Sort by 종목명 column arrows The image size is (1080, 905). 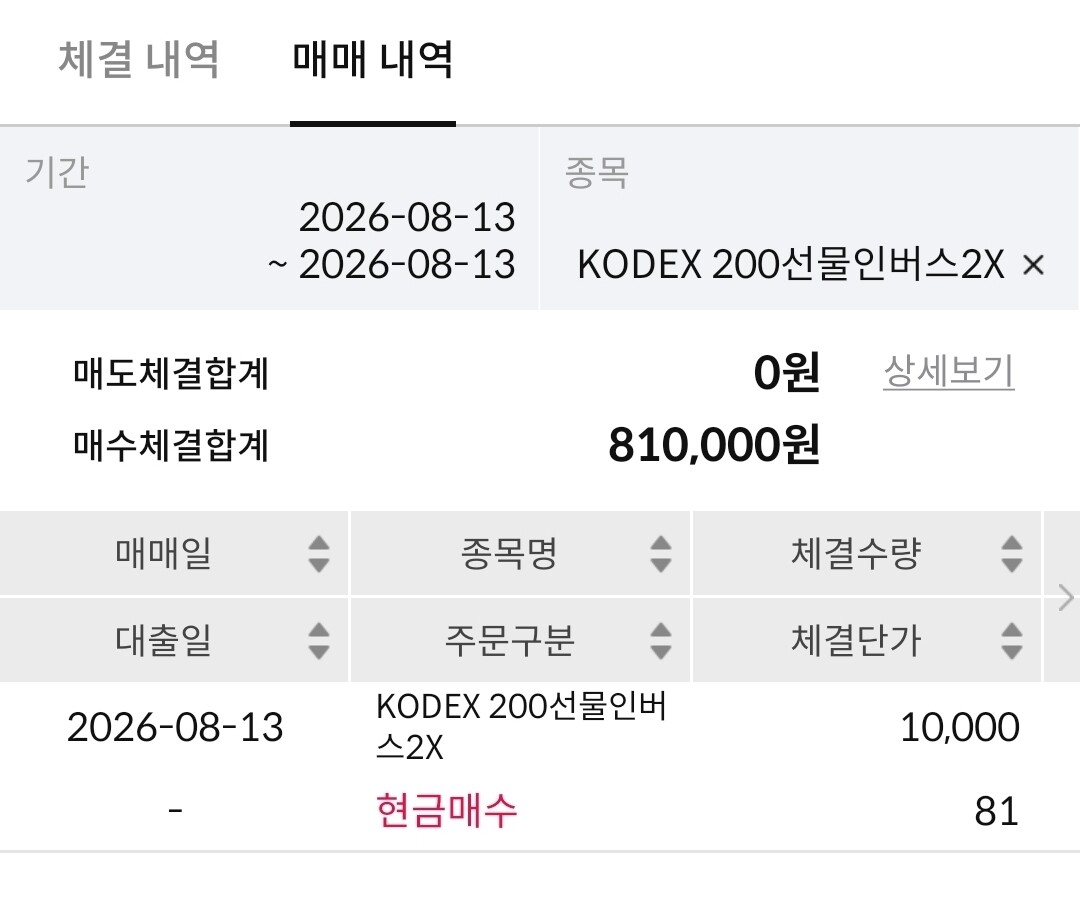point(661,554)
